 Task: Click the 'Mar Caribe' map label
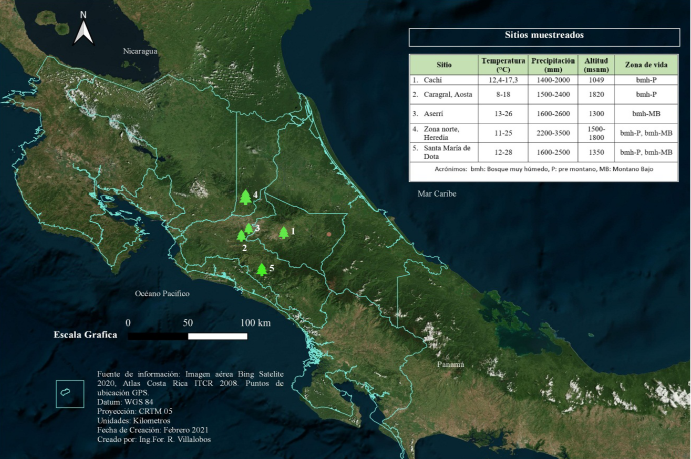coord(436,193)
